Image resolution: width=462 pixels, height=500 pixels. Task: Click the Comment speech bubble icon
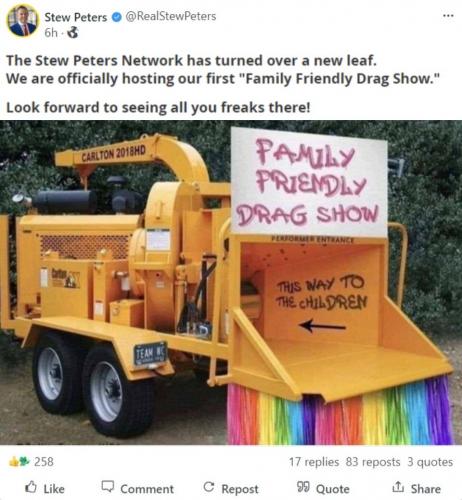point(108,487)
